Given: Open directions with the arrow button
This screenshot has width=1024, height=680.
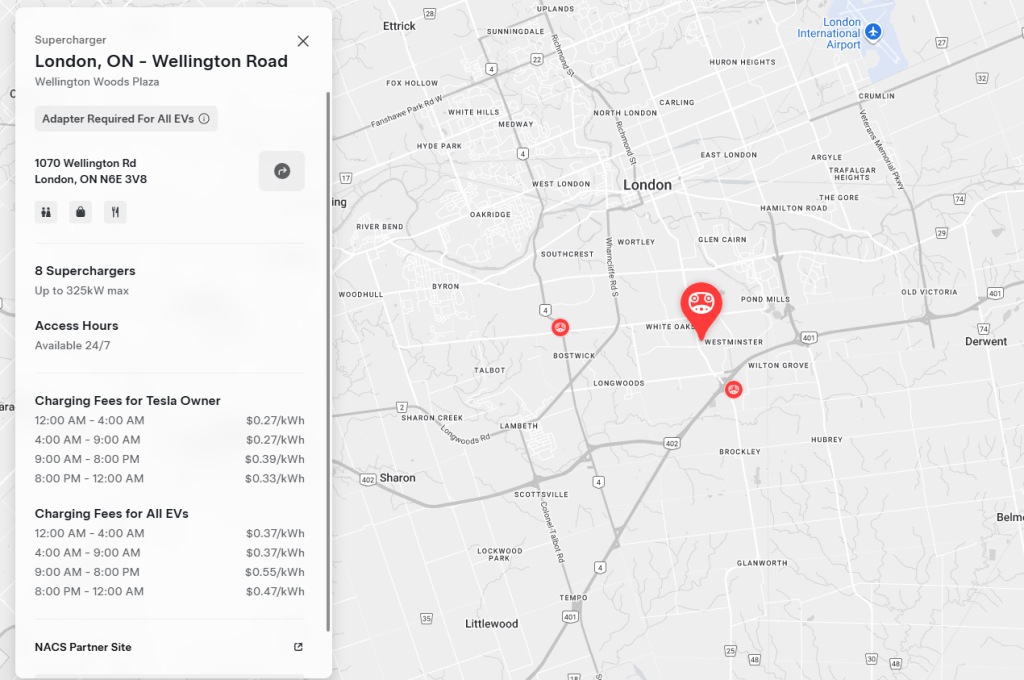Looking at the screenshot, I should pyautogui.click(x=282, y=171).
